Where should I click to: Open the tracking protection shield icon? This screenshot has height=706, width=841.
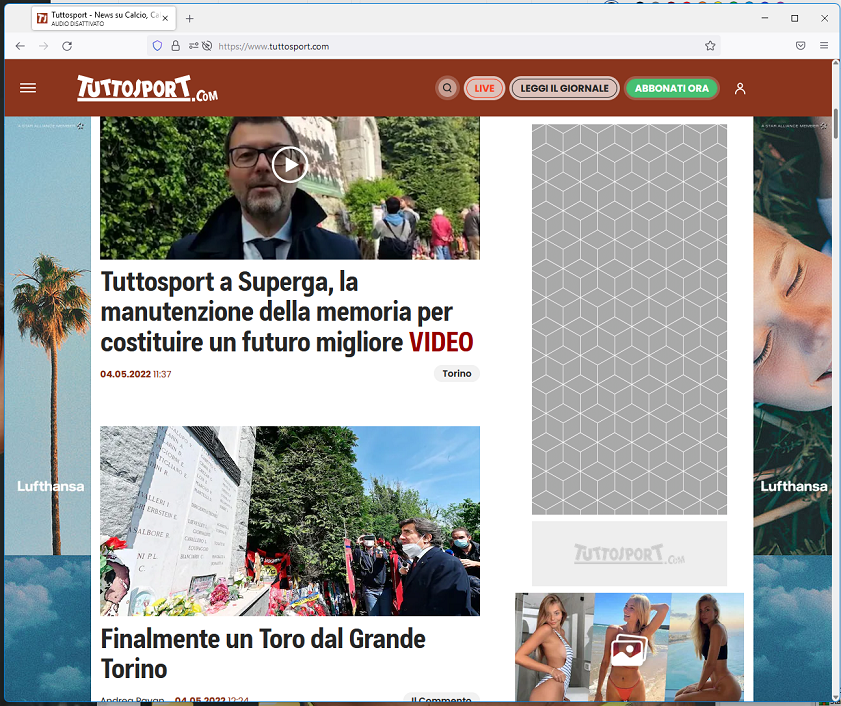click(157, 46)
